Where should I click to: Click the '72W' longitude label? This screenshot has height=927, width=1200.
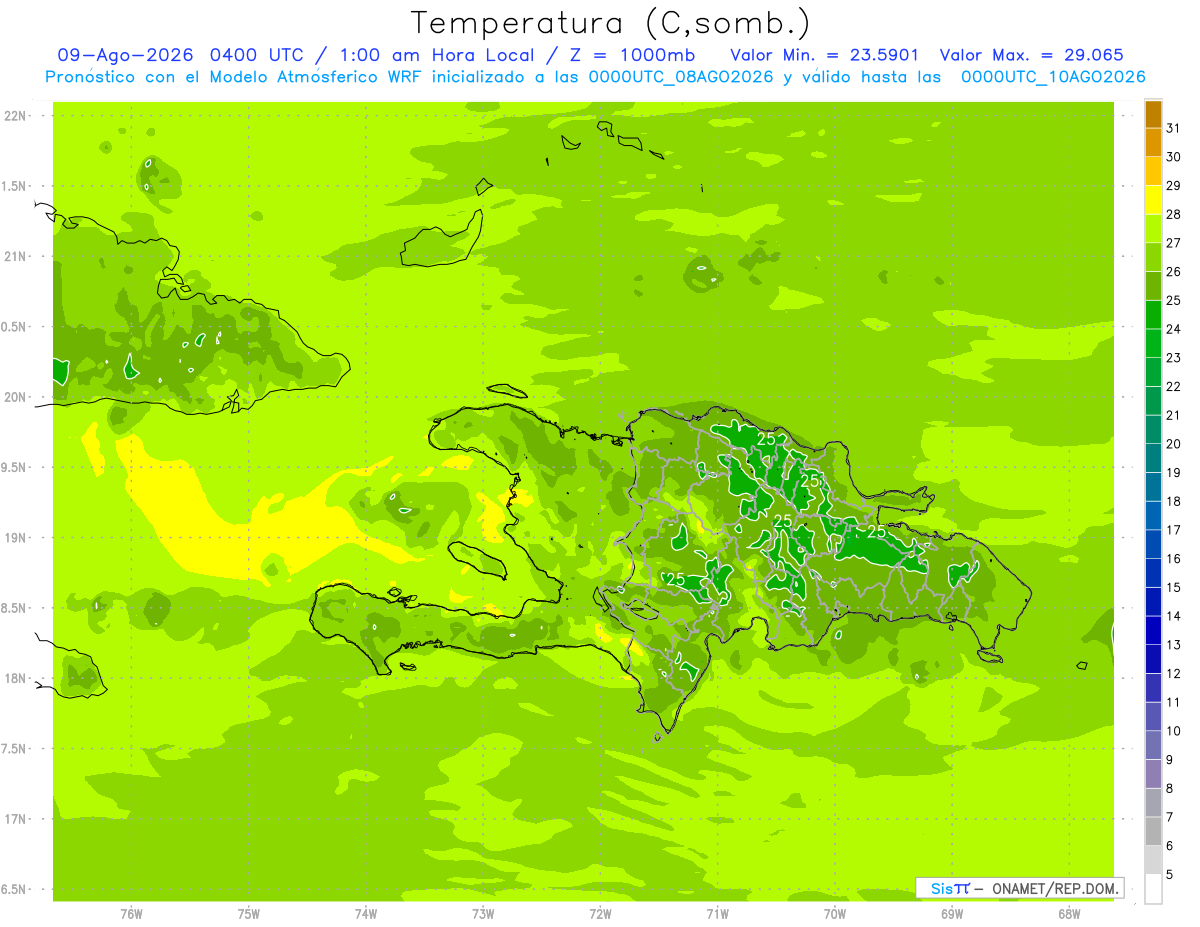pyautogui.click(x=601, y=913)
